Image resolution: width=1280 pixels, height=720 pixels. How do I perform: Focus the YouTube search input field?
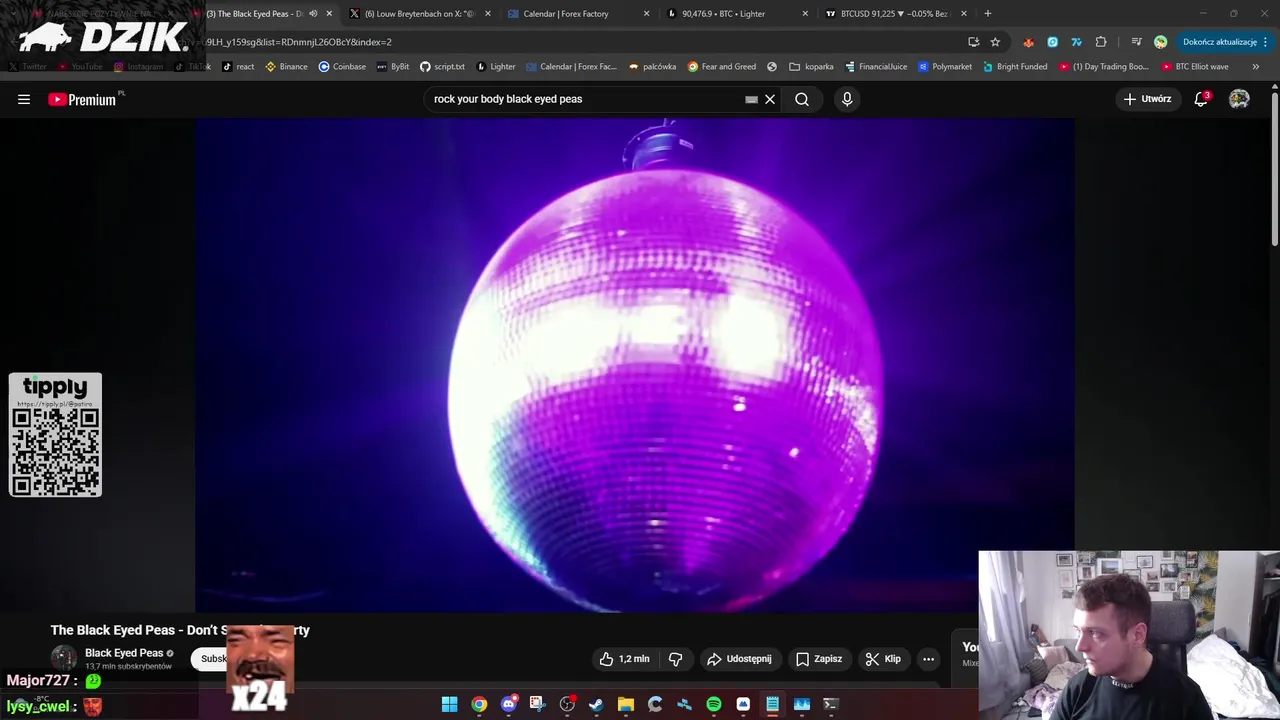(x=585, y=99)
